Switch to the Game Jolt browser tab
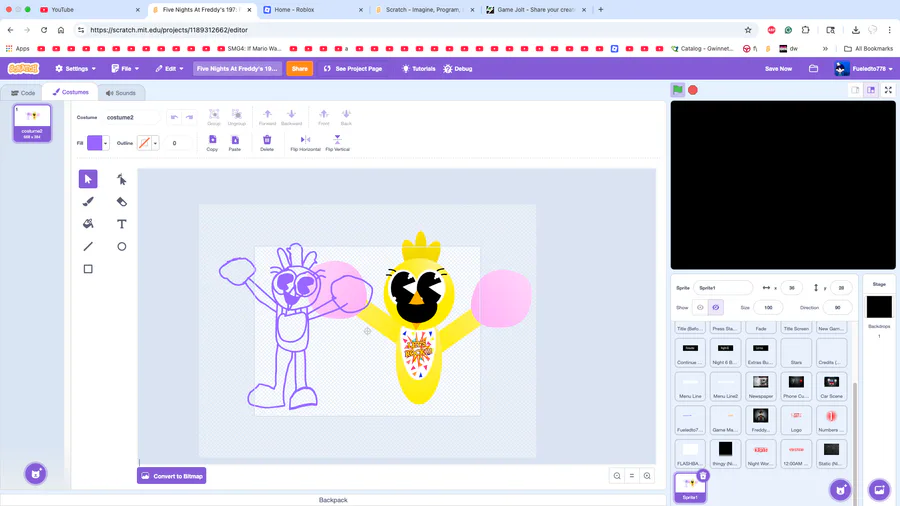The image size is (900, 506). [536, 10]
